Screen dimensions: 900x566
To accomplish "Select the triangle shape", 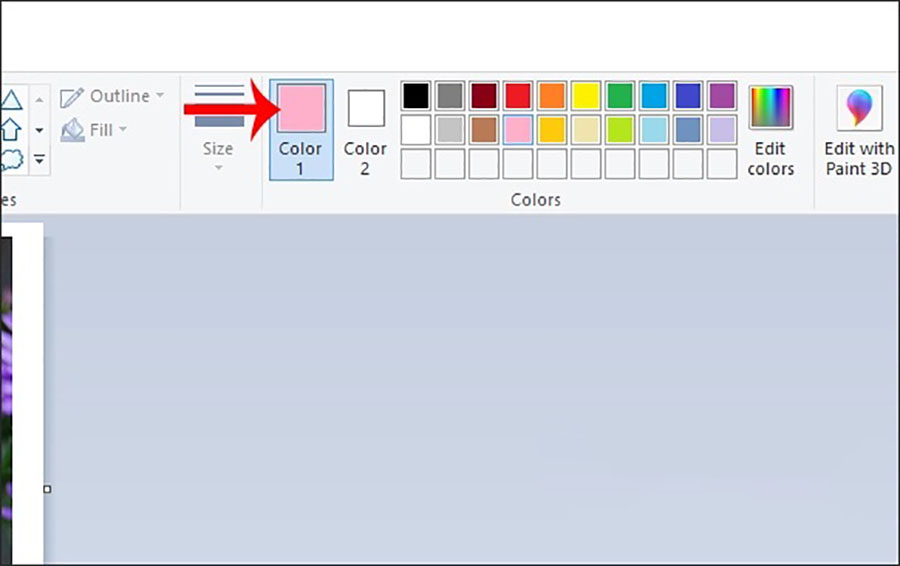I will click(x=11, y=99).
